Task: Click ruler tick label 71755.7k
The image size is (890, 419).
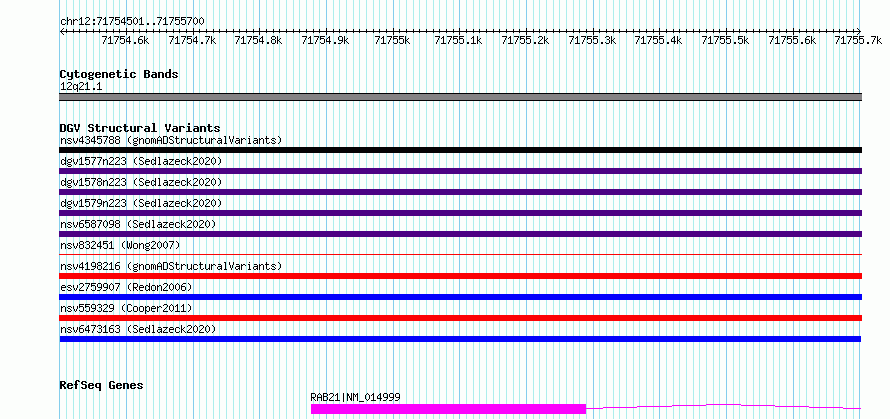Action: click(859, 40)
